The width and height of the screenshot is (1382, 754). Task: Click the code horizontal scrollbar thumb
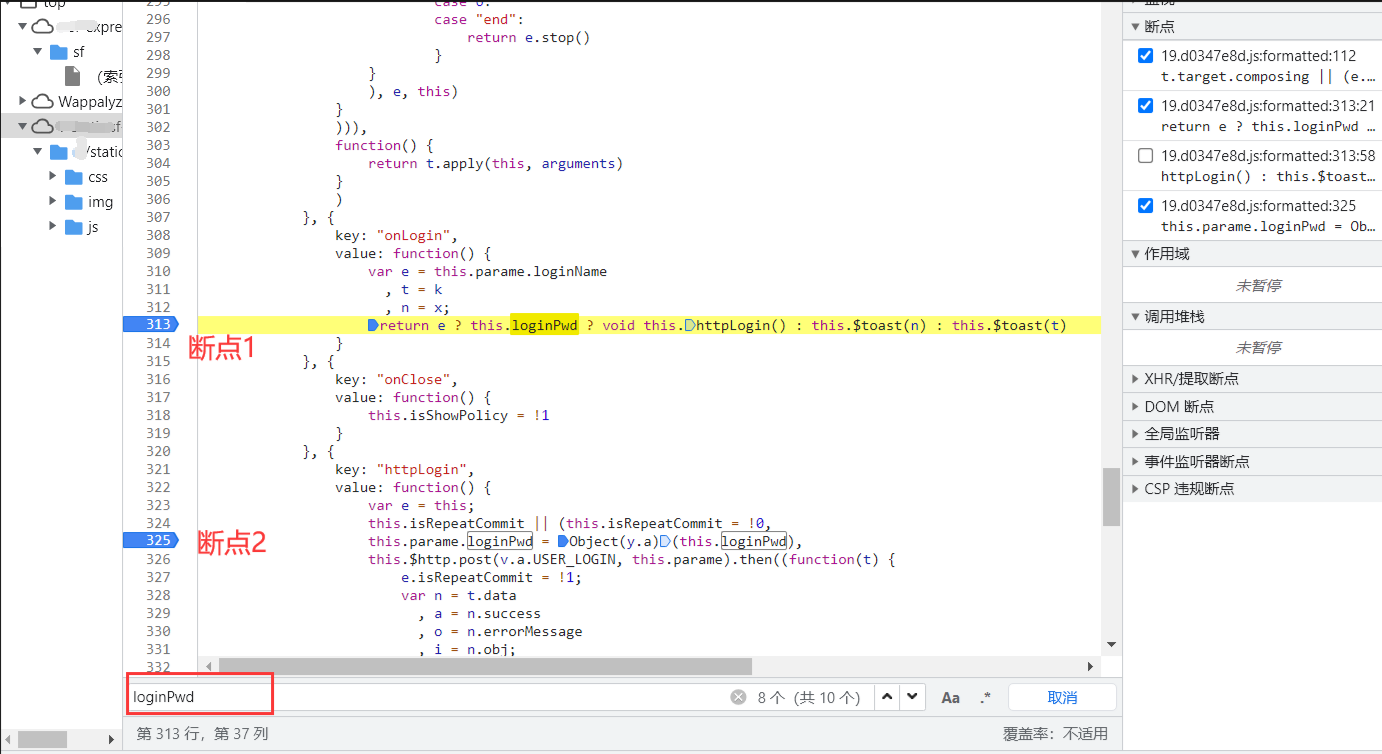click(485, 666)
